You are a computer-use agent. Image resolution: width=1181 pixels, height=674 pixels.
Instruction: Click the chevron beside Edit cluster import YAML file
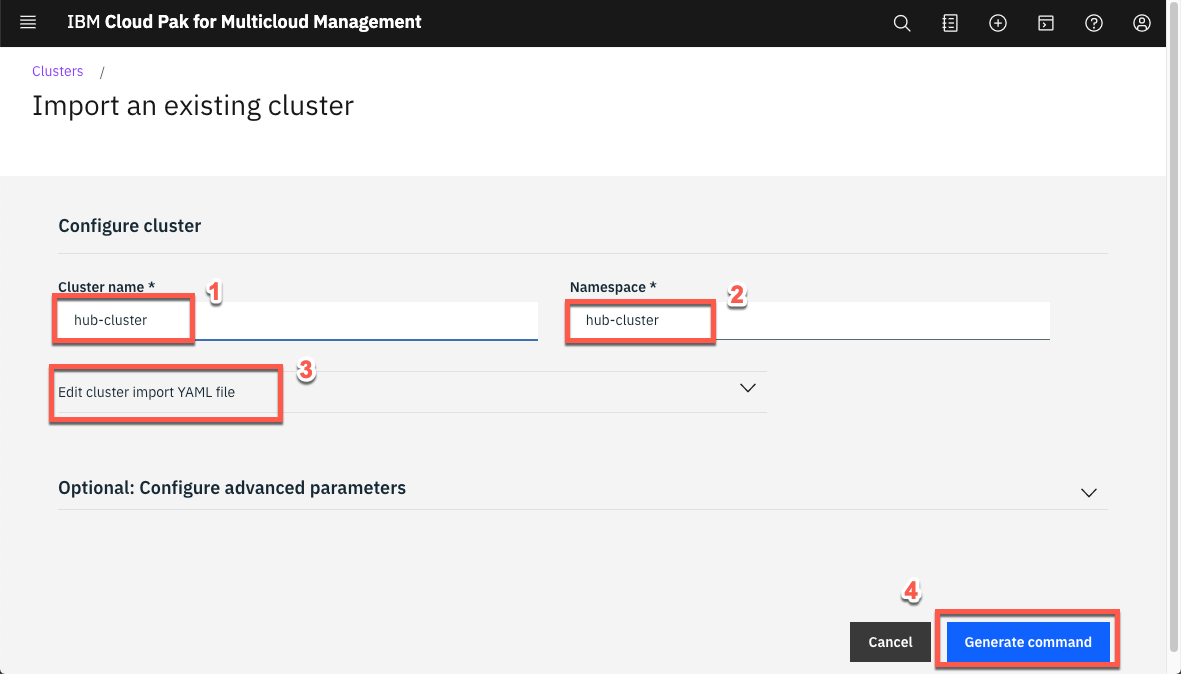coord(747,388)
